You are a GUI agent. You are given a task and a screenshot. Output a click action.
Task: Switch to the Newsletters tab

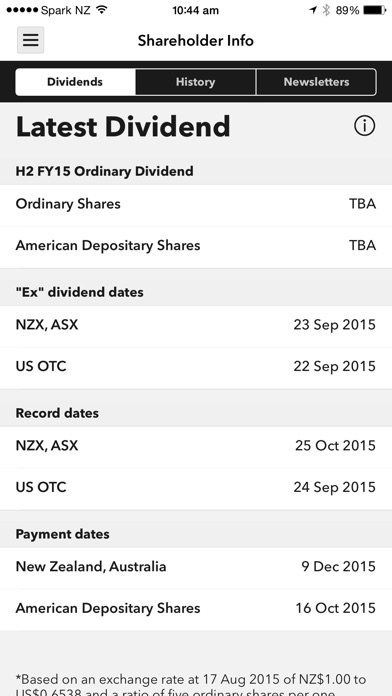(x=316, y=82)
